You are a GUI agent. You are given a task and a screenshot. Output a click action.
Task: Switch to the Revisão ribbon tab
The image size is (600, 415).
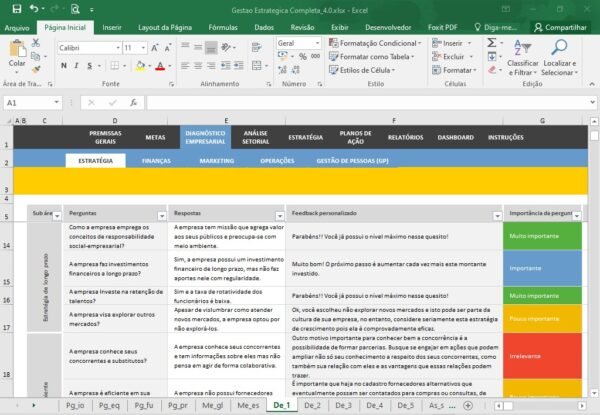tap(302, 28)
